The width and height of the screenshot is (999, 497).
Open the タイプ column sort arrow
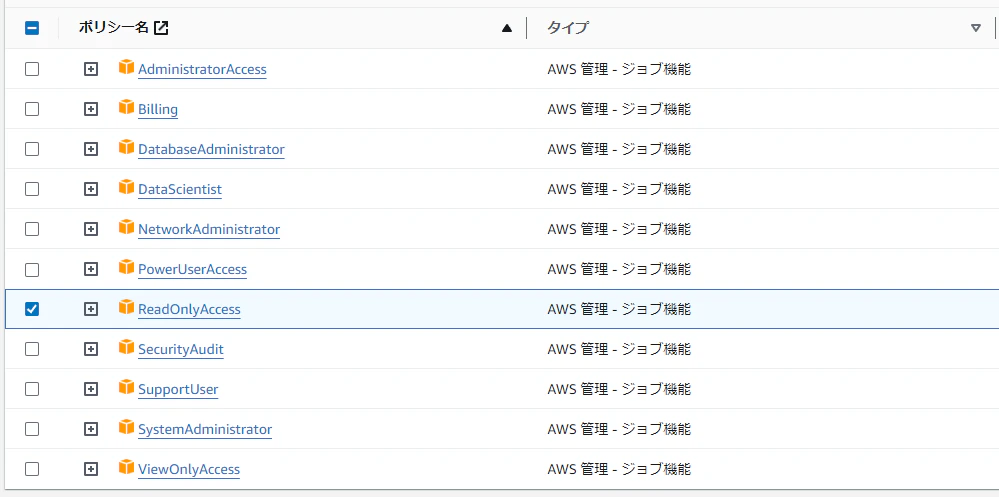pos(975,27)
